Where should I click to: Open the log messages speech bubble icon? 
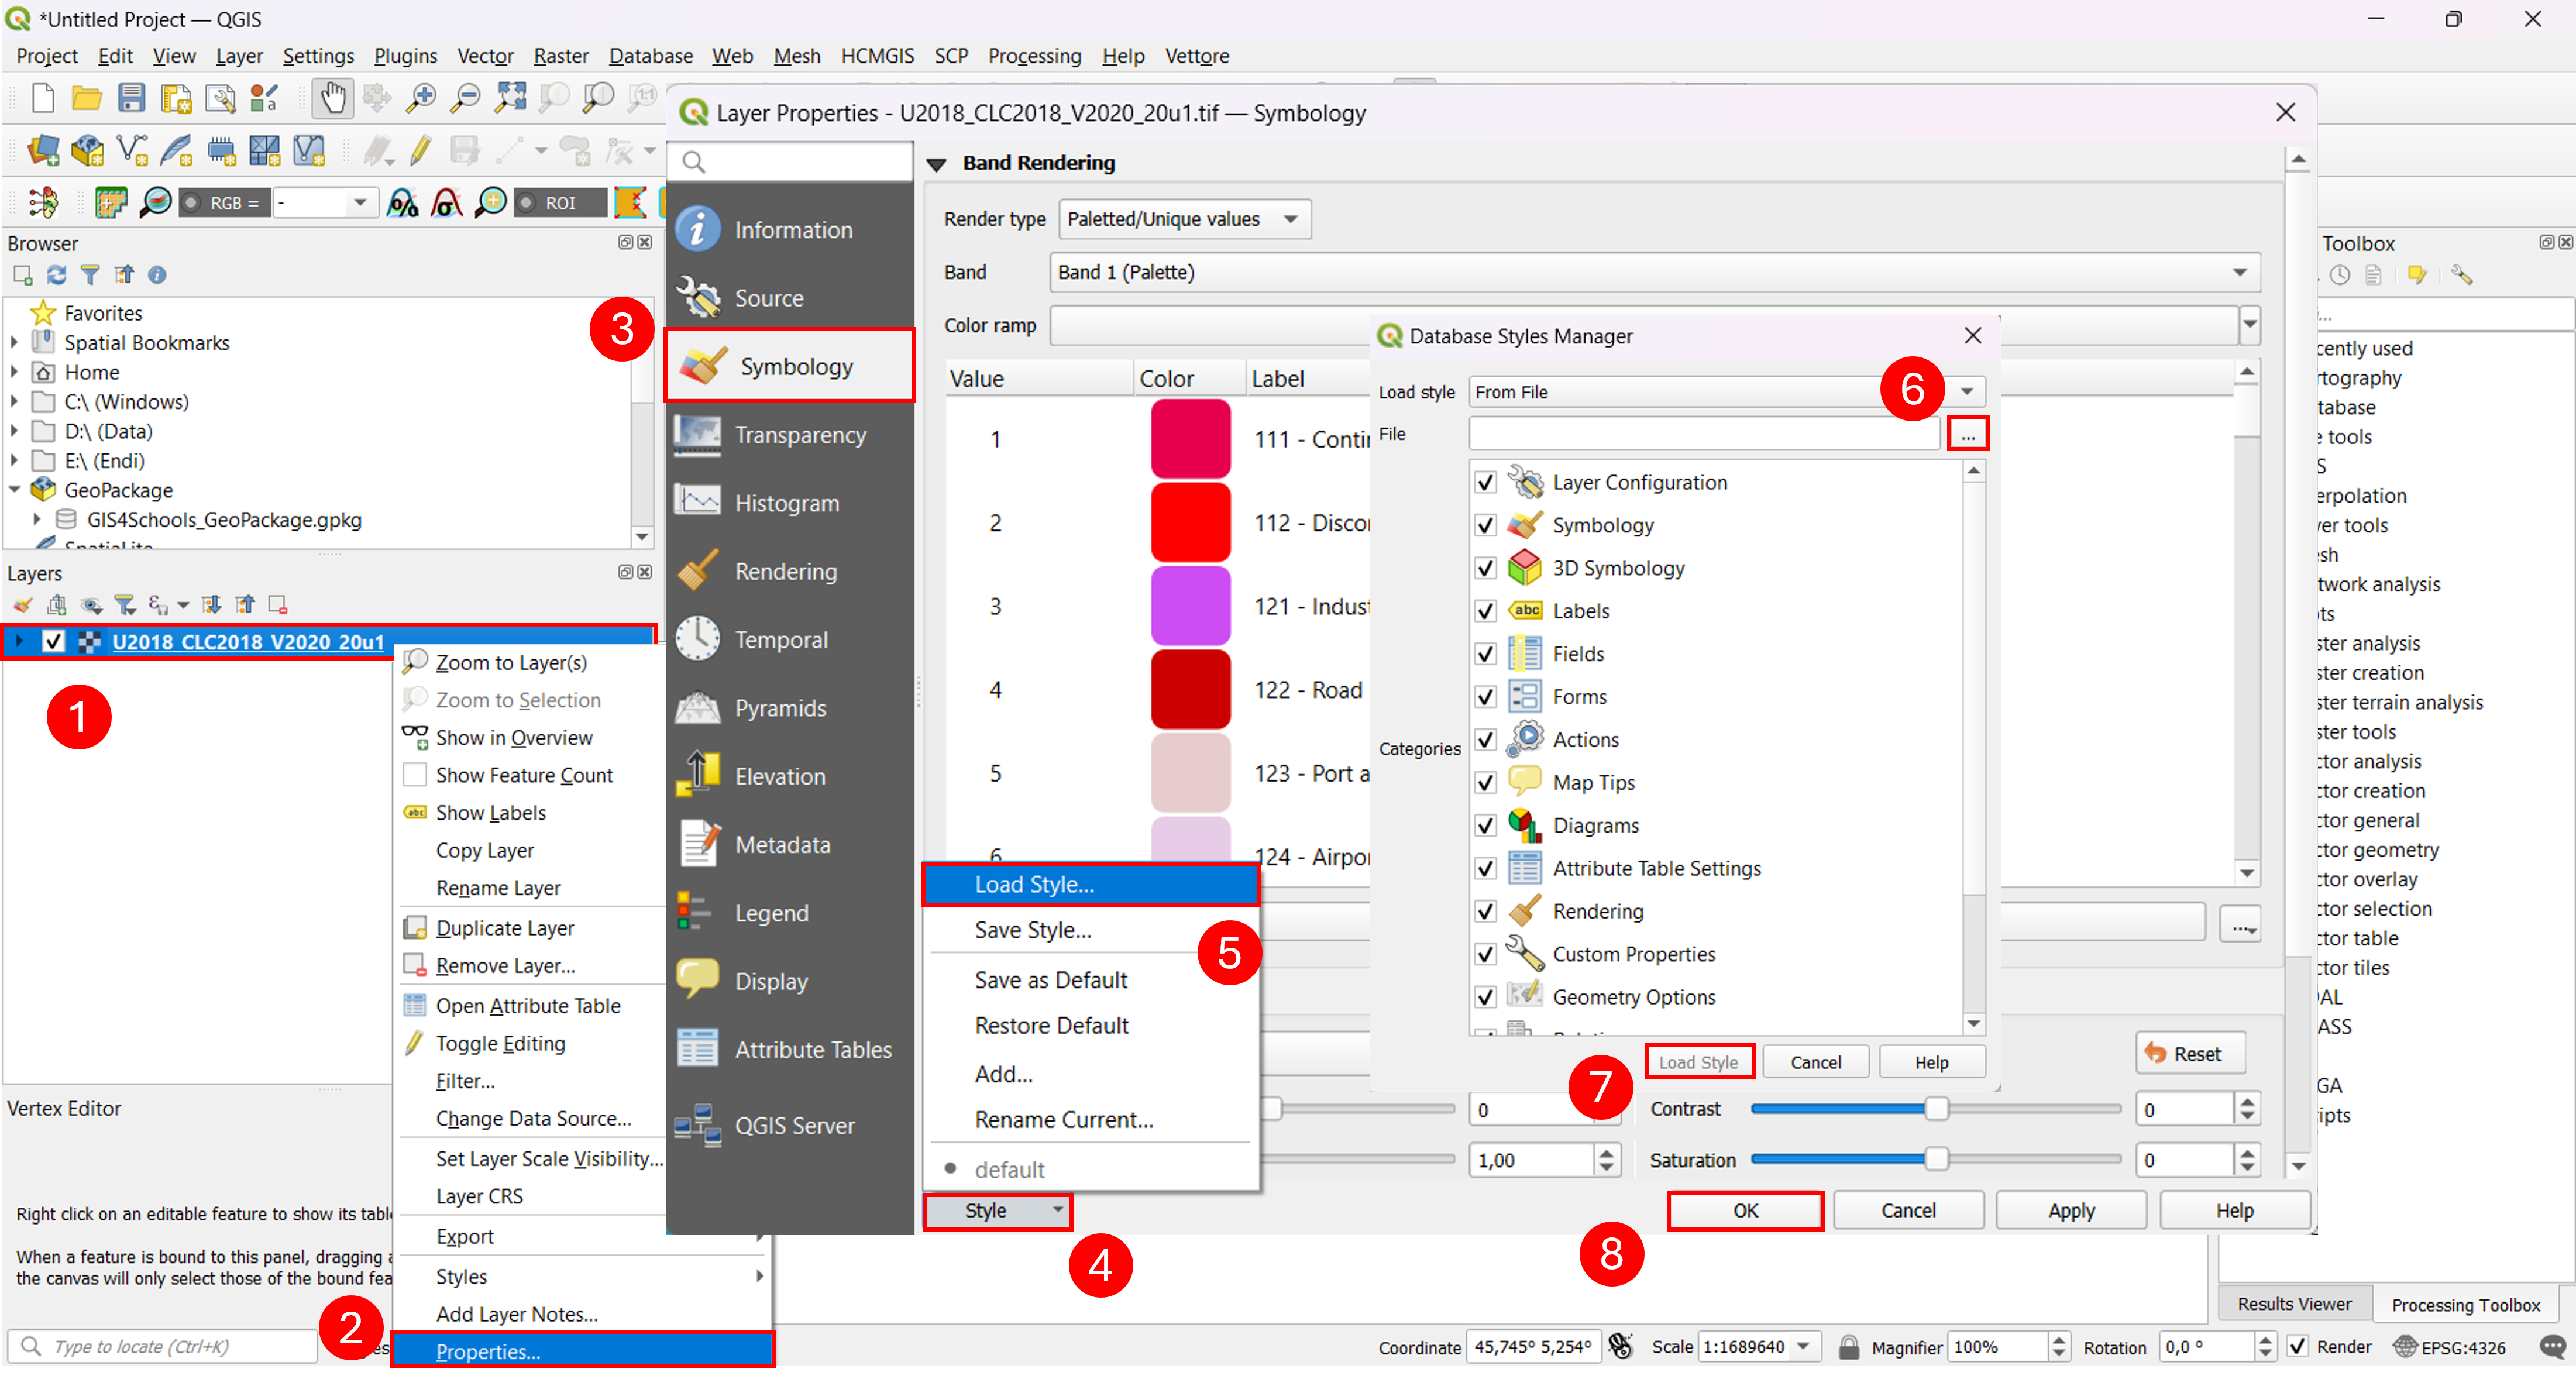[2553, 1348]
